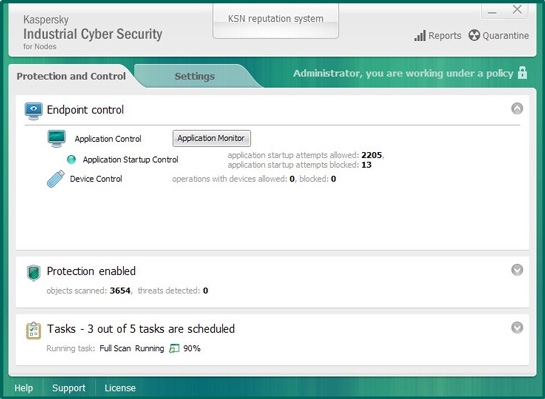Select the Protection and Control tab

click(71, 76)
